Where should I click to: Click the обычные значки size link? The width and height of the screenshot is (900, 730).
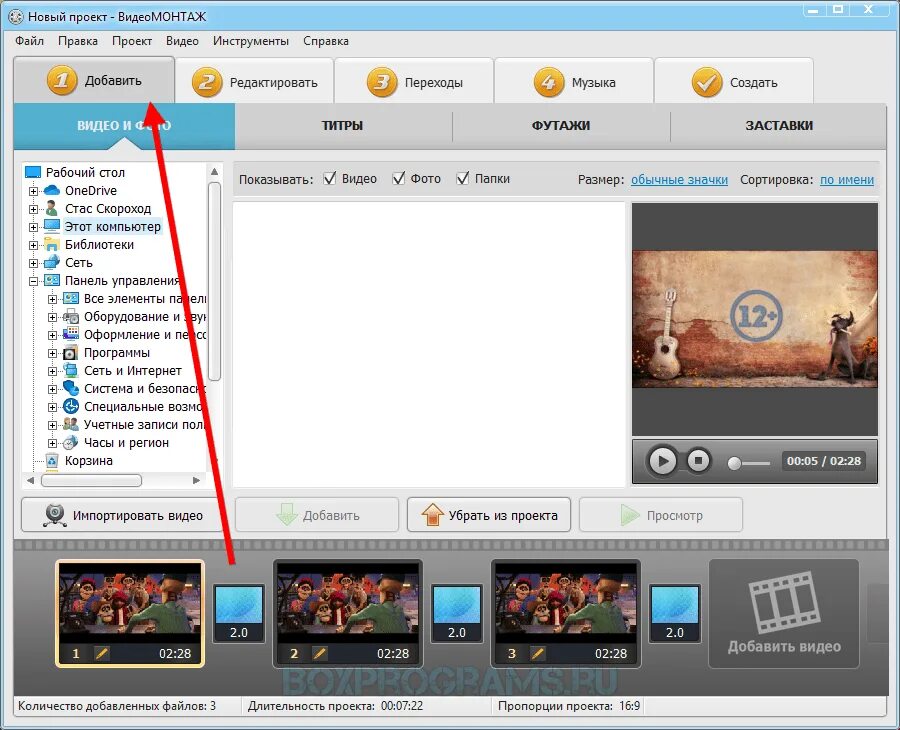[679, 180]
